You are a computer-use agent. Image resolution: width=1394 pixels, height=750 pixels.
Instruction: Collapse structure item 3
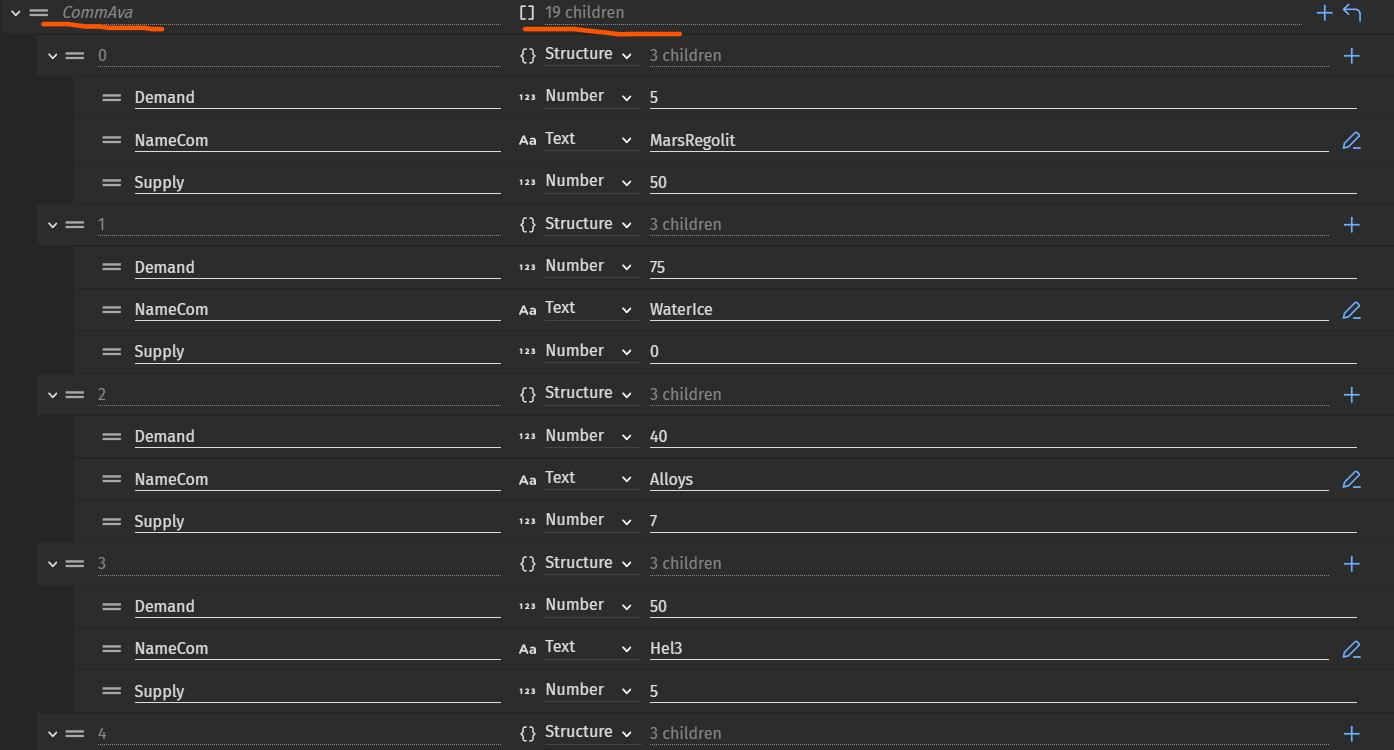[54, 564]
